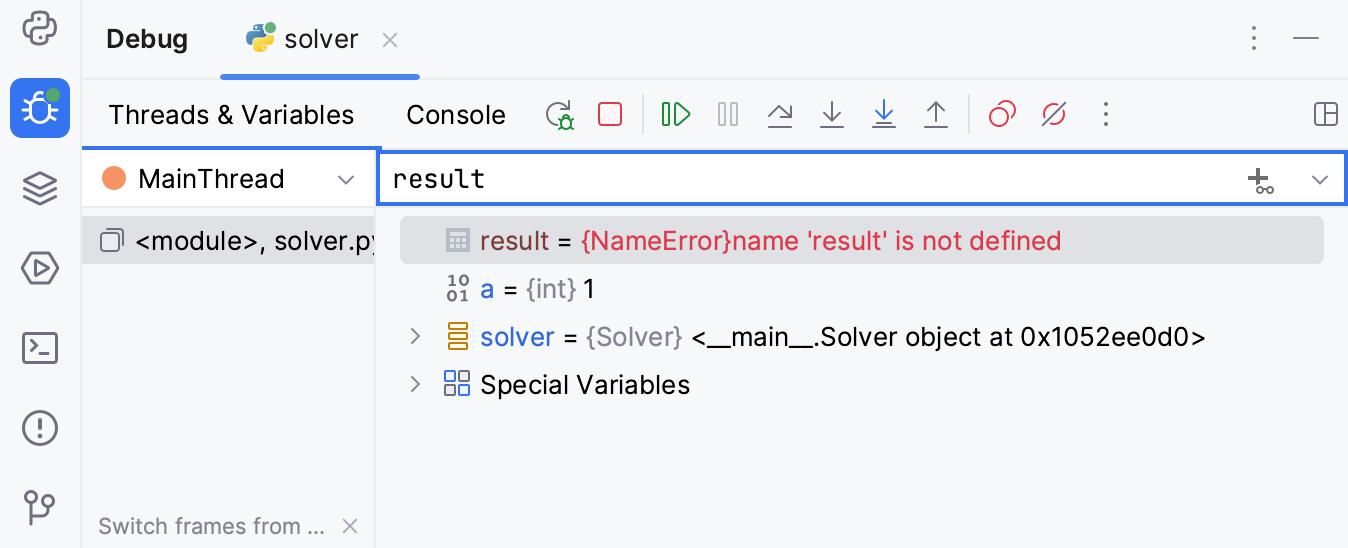
Task: Stop the debug session
Action: tap(610, 115)
